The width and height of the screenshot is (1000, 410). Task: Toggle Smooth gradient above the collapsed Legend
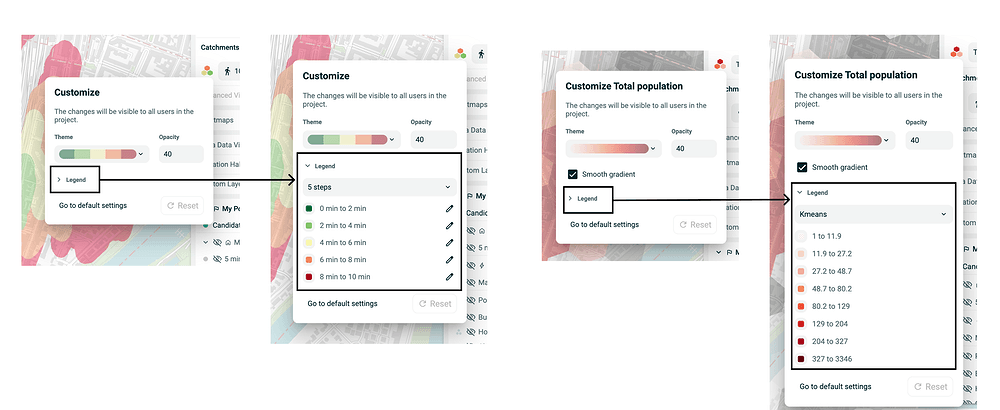coord(572,174)
